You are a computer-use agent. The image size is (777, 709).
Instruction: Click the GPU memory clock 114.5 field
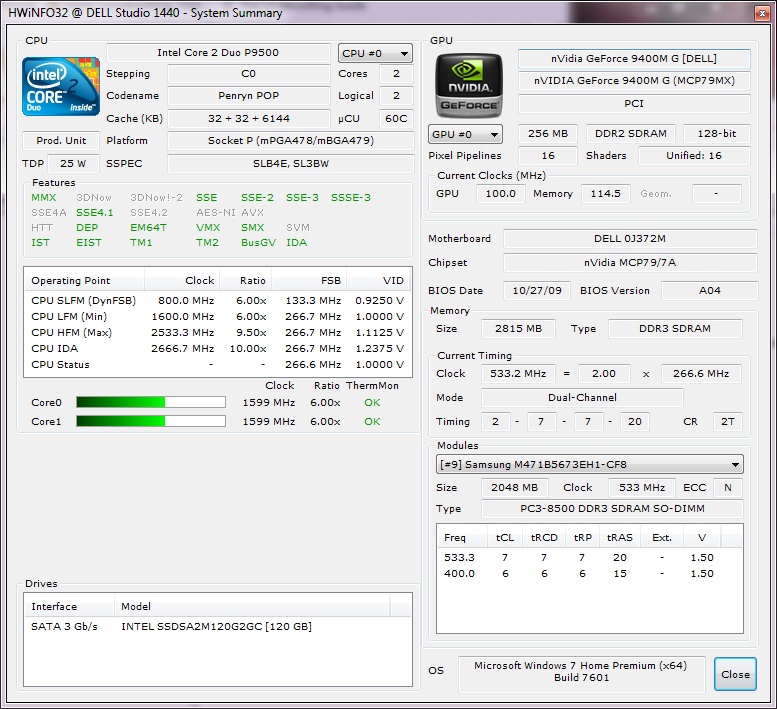click(x=606, y=194)
